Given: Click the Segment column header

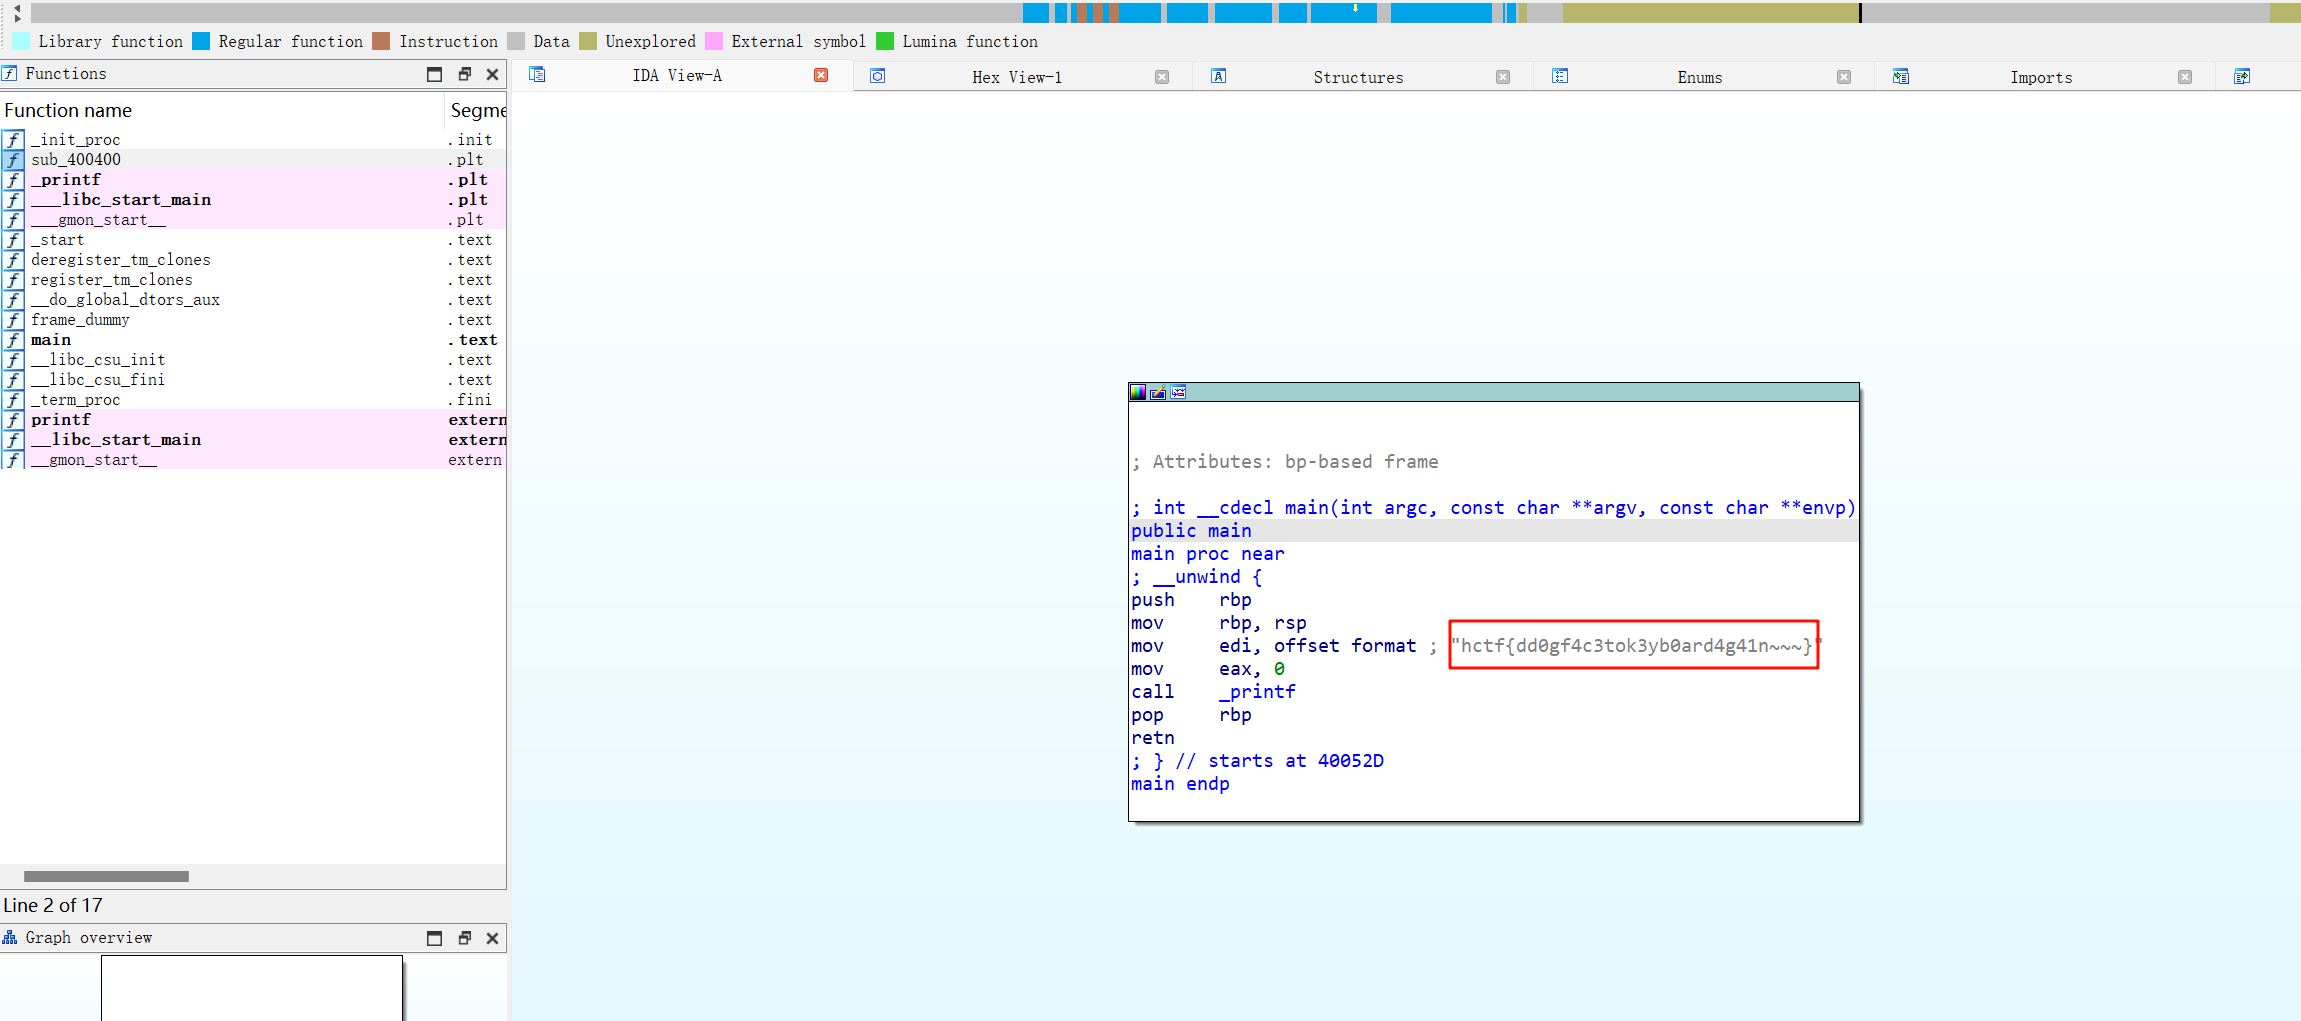Looking at the screenshot, I should (478, 110).
